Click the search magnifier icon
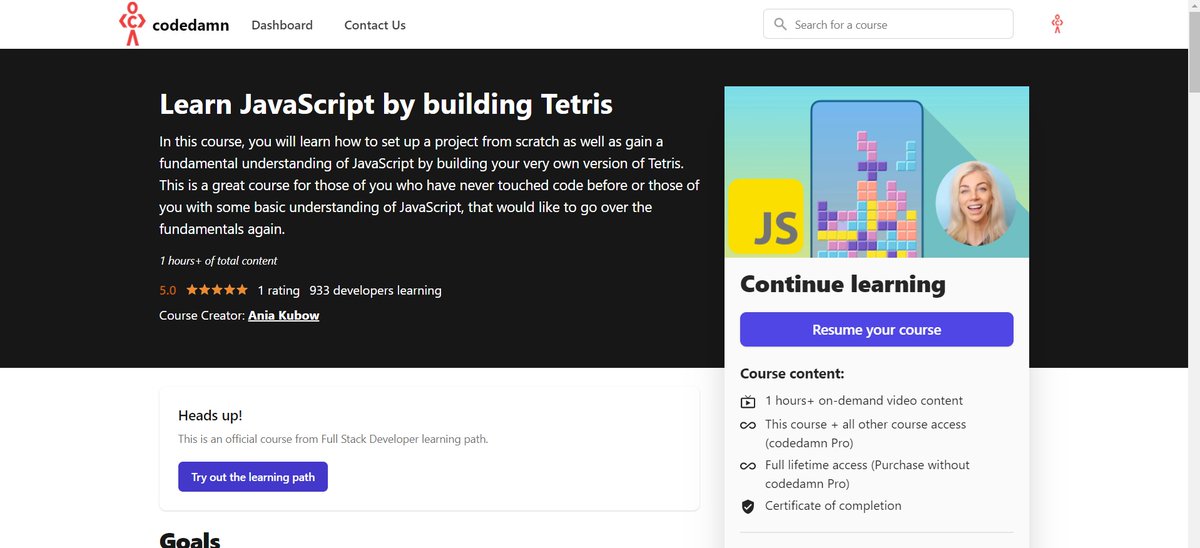1200x548 pixels. (780, 25)
